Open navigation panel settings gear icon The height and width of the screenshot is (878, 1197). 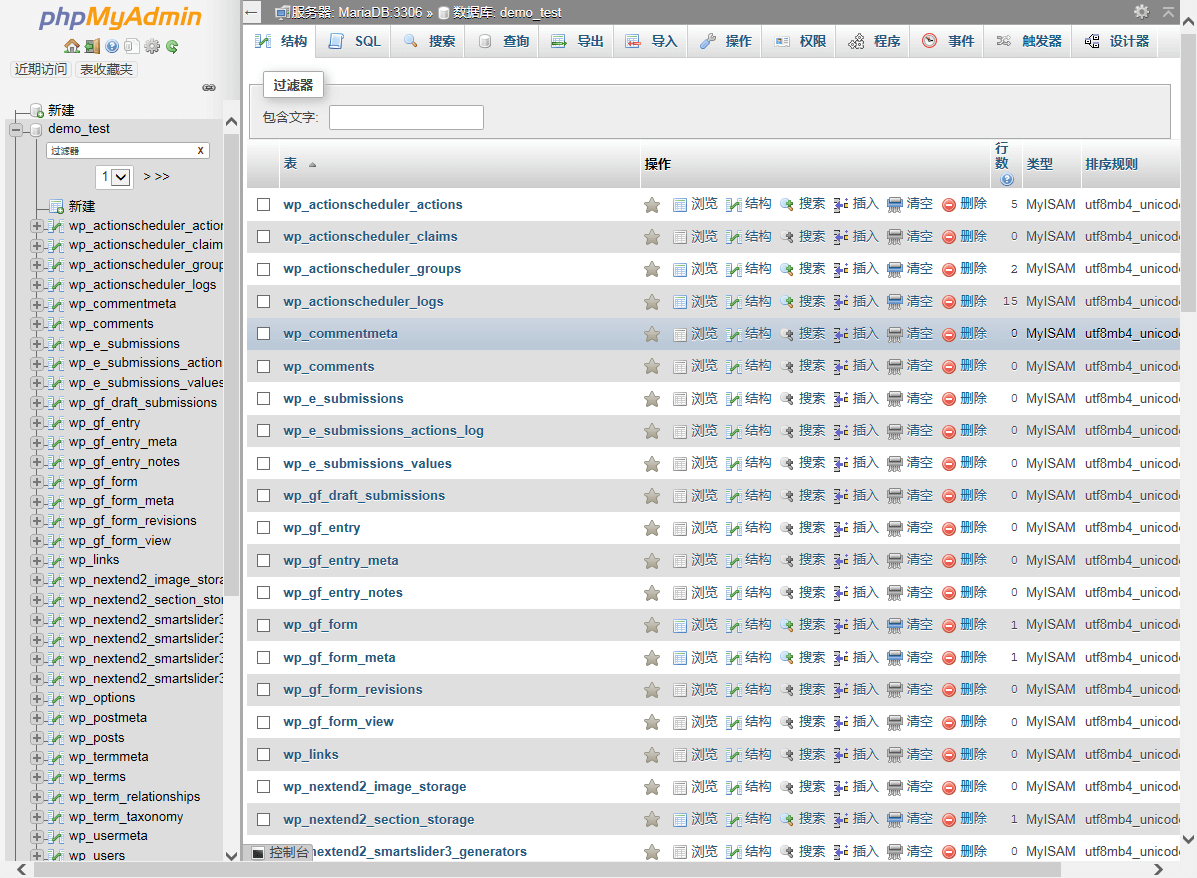pyautogui.click(x=152, y=46)
